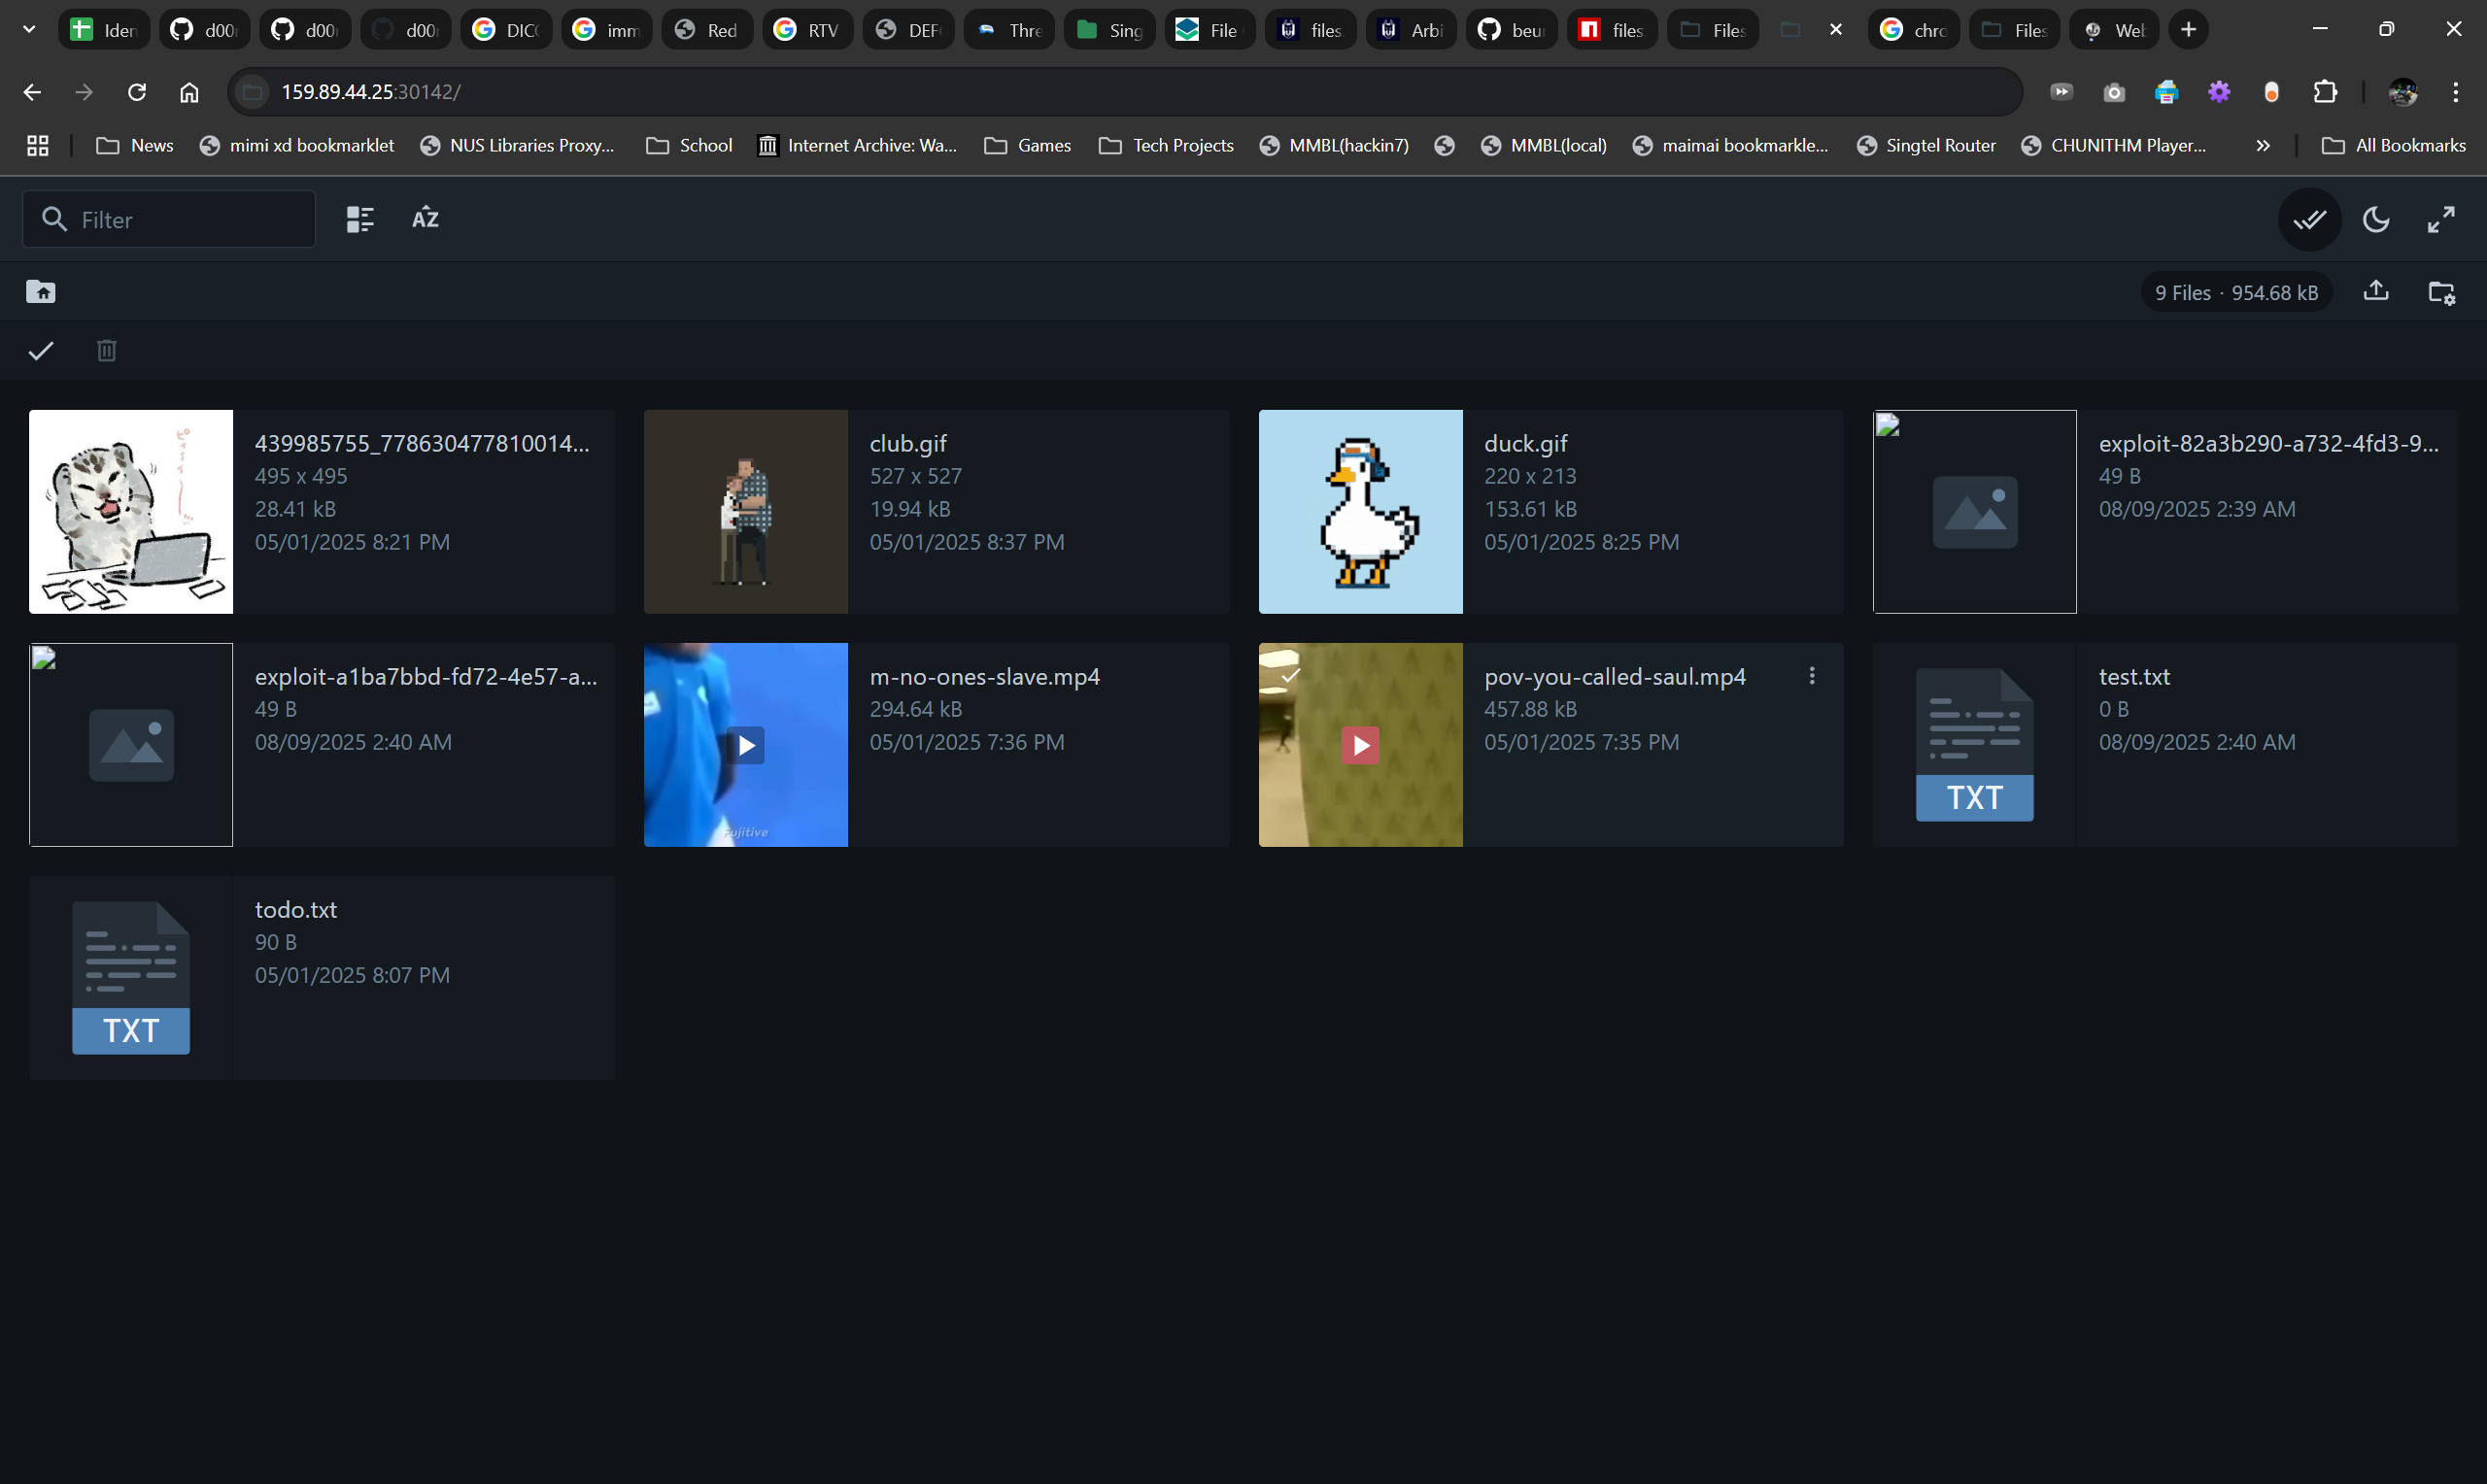Enter fullscreen with the expand icon

(2441, 219)
